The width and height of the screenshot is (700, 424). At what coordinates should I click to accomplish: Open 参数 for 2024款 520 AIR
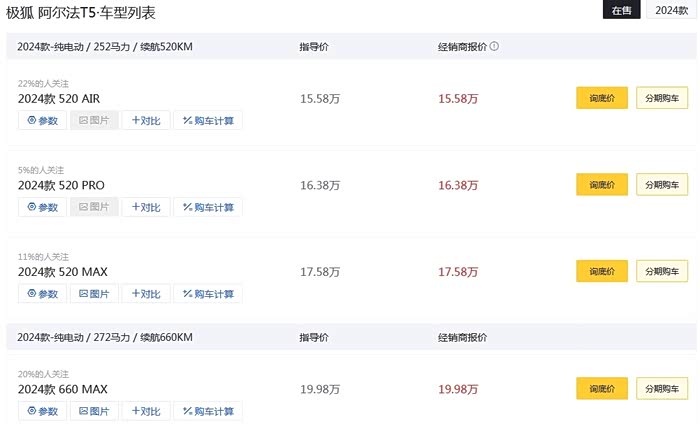click(x=43, y=121)
